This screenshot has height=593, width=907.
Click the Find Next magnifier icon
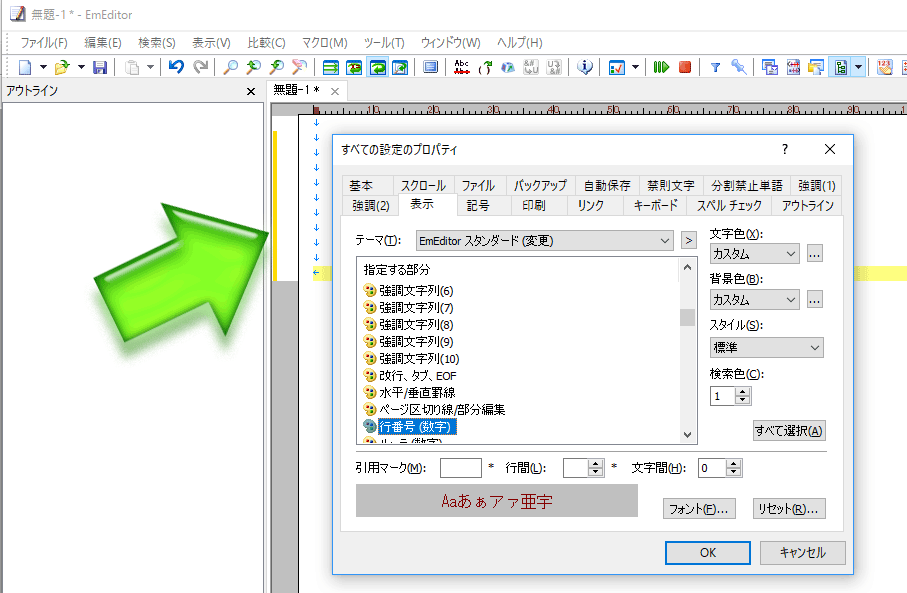pos(253,67)
